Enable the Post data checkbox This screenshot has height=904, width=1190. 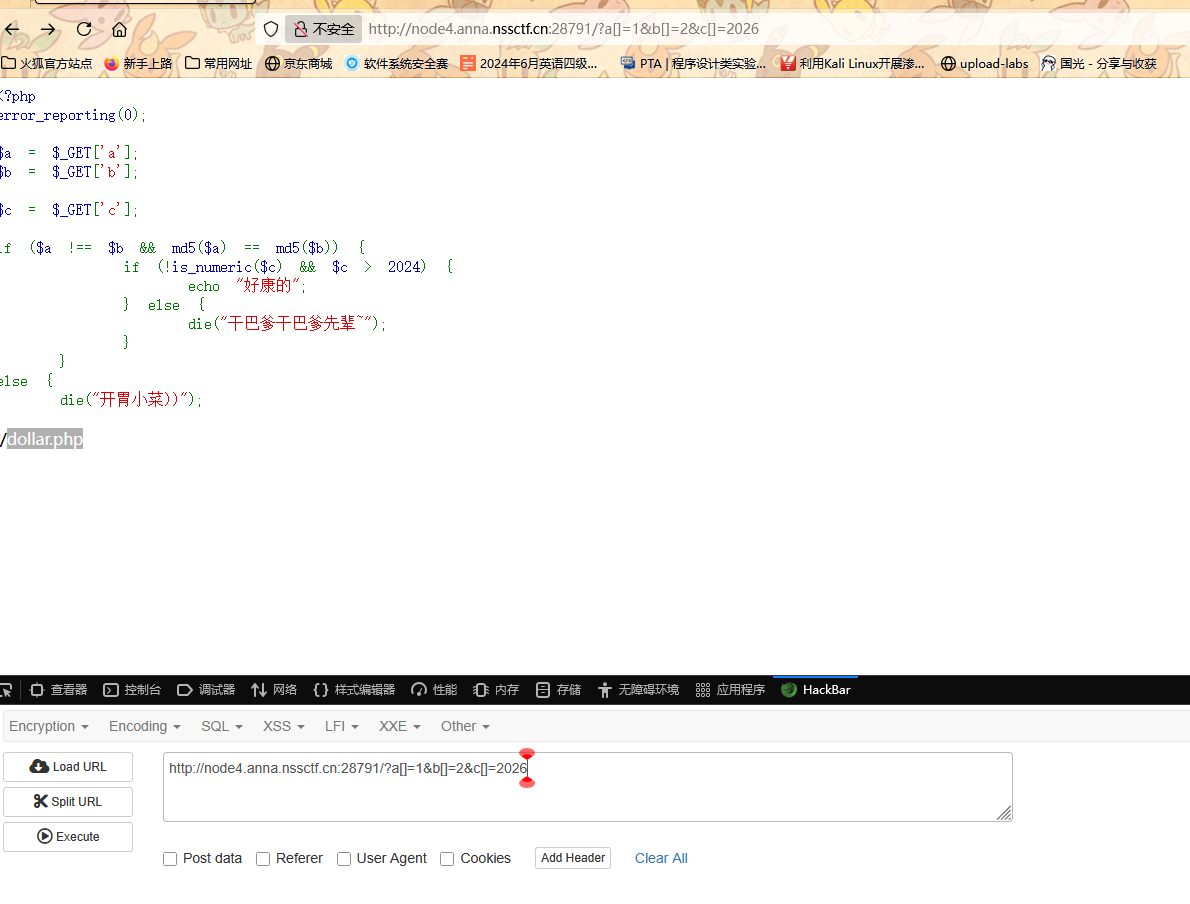pos(170,859)
